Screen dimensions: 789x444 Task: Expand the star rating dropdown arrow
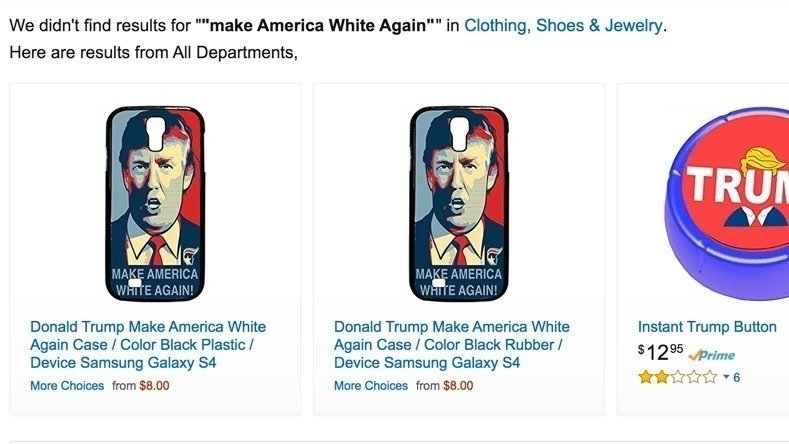[726, 377]
